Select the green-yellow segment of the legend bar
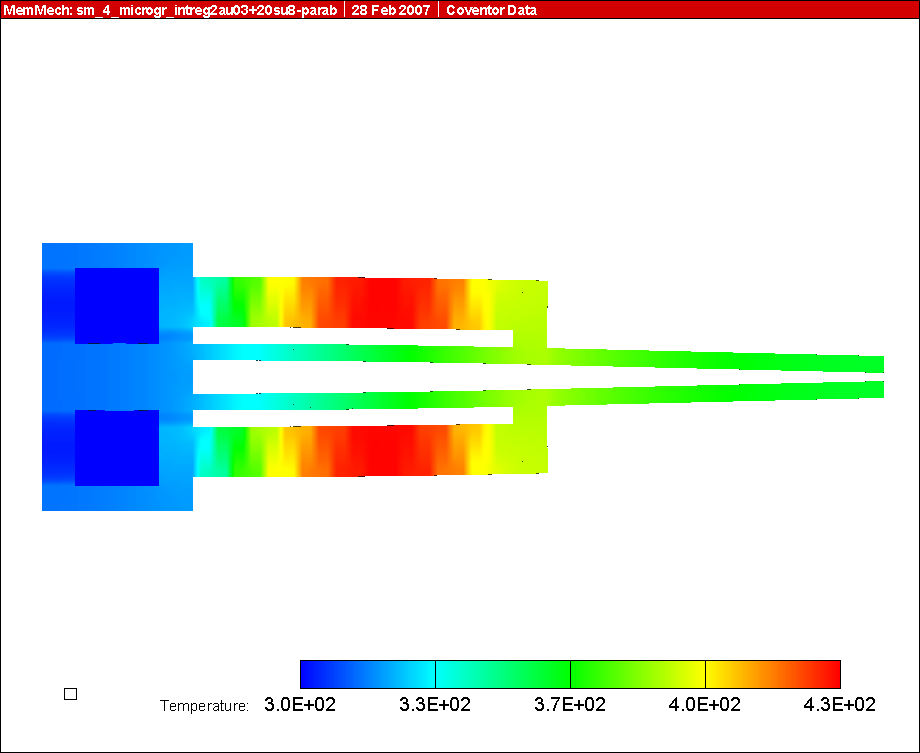The width and height of the screenshot is (920, 753). 637,673
